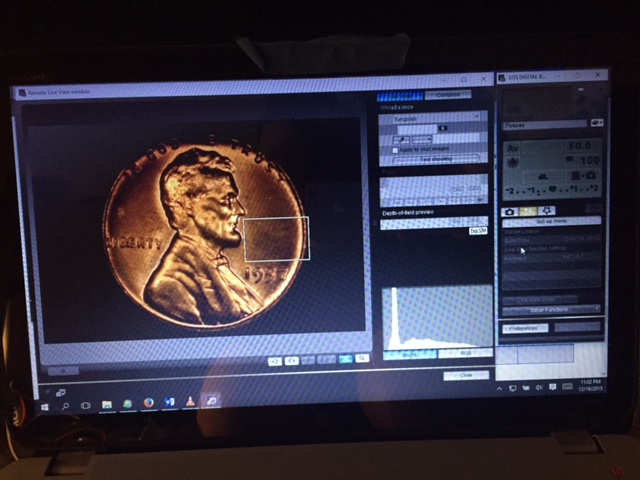This screenshot has height=480, width=640.
Task: Click the Test shooting button
Action: [x=436, y=159]
